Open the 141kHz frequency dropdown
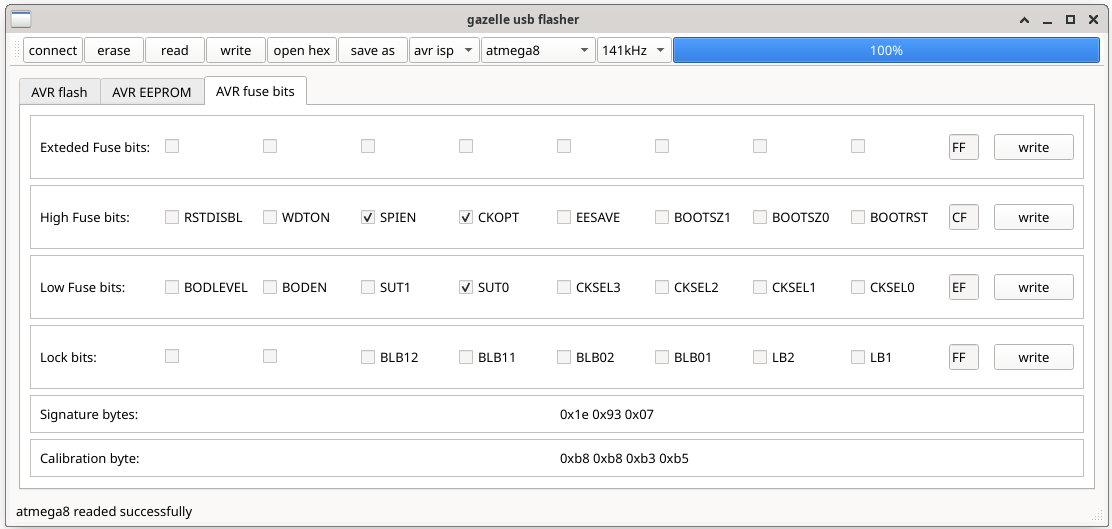 click(x=633, y=50)
